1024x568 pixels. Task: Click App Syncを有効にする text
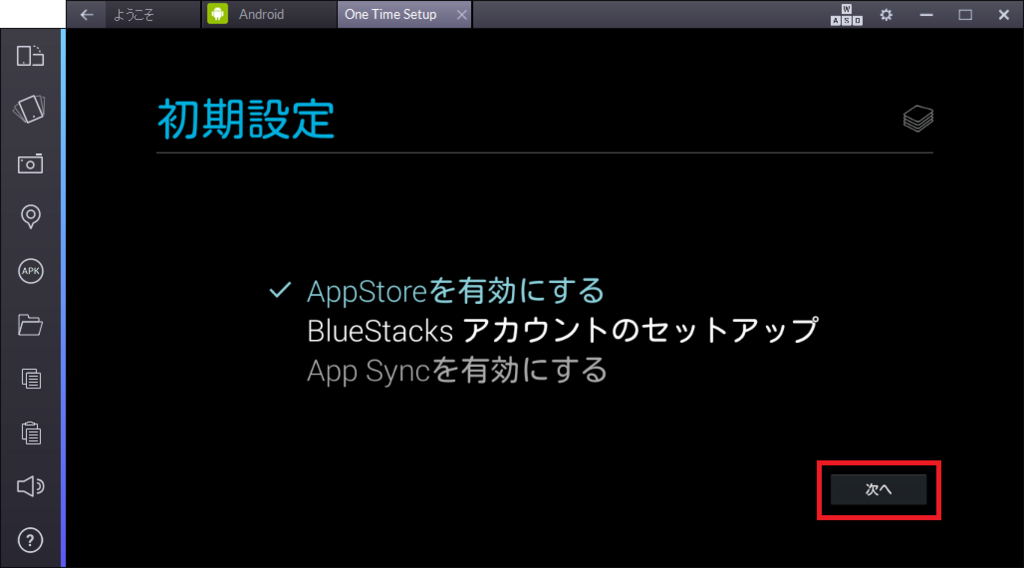(457, 370)
